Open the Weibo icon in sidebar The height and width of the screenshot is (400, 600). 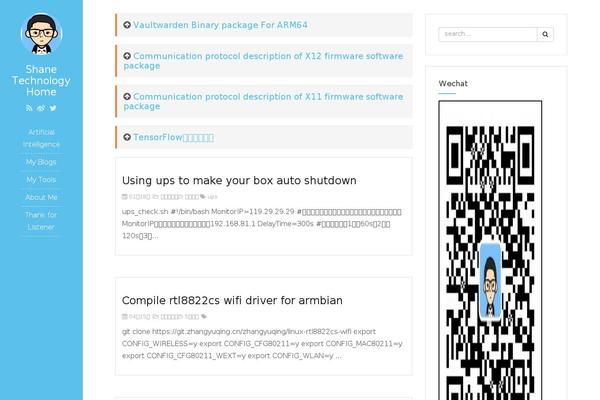pyautogui.click(x=41, y=108)
